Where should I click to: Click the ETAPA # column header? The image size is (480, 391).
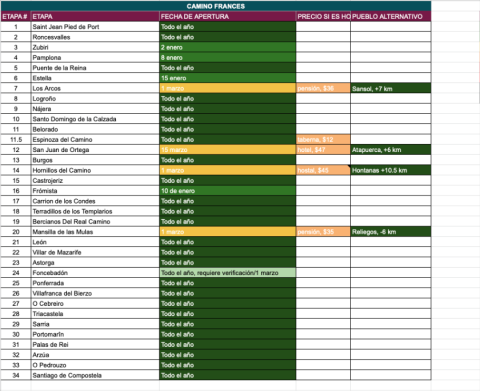point(16,16)
